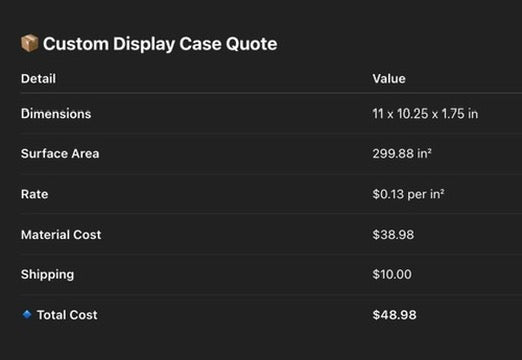Select the Material Cost label
The width and height of the screenshot is (522, 360).
tap(61, 235)
